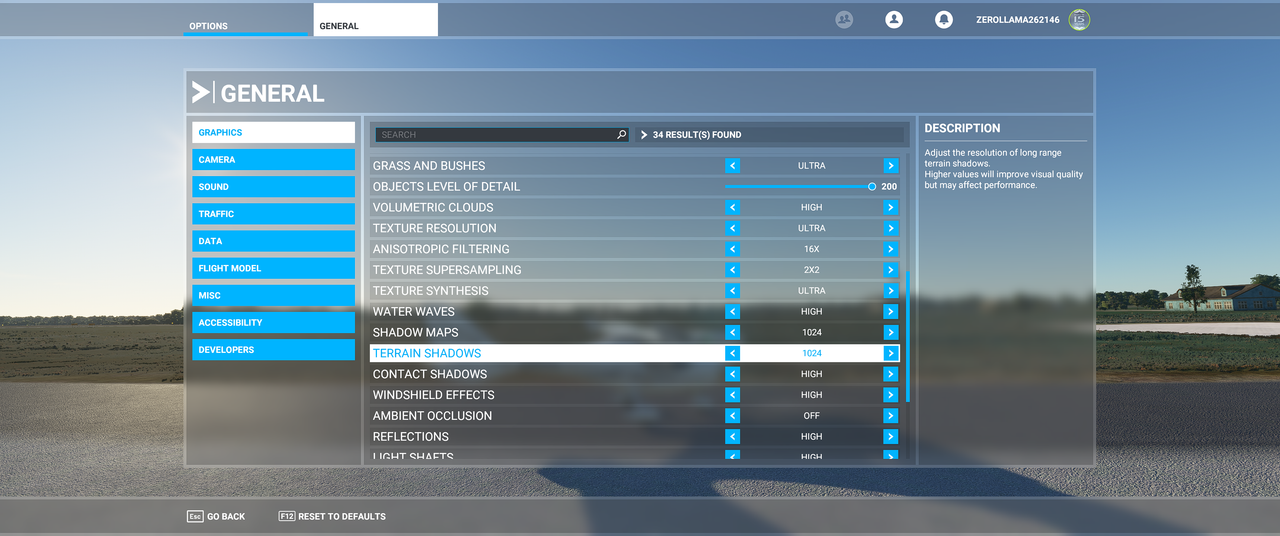Click the Texture Supersampling 2X2 value

click(811, 270)
